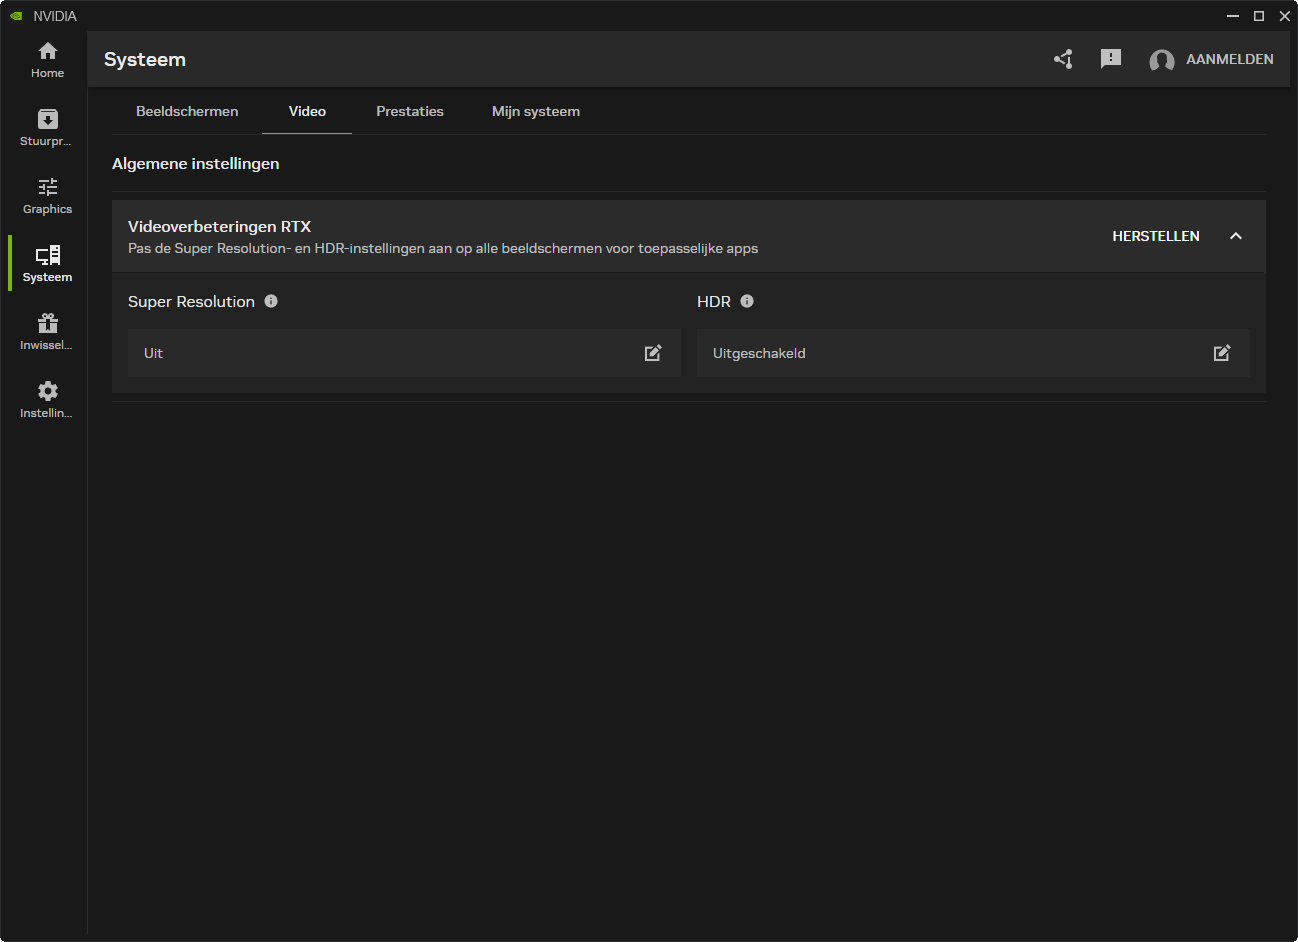This screenshot has width=1298, height=942.
Task: Select the Systeem sidebar icon
Action: 47,264
